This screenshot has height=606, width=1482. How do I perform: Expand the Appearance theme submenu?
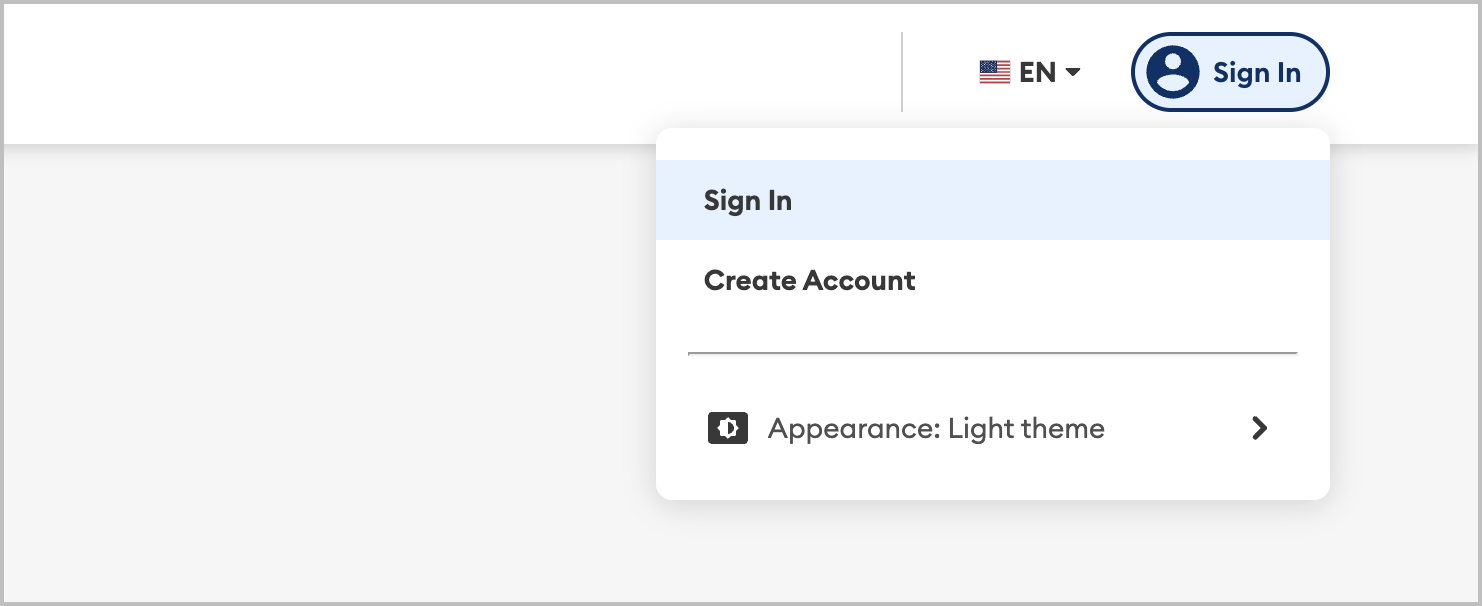click(x=993, y=428)
